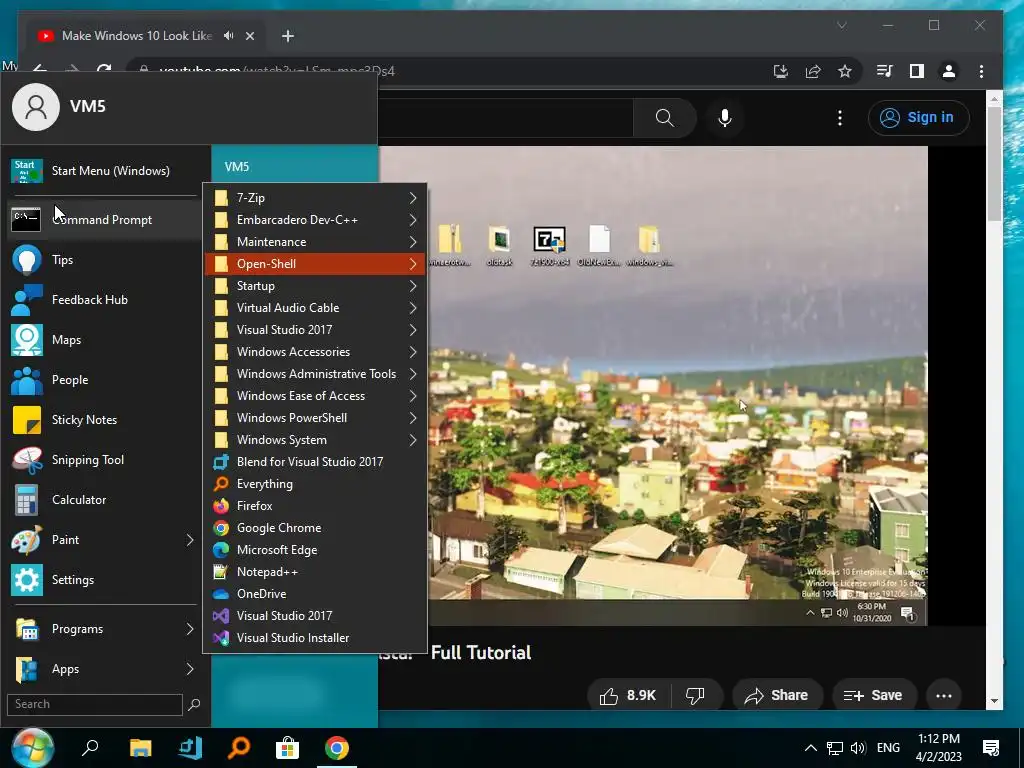Launch Blend for Visual Studio 2017
Viewport: 1024px width, 768px height.
(x=315, y=462)
